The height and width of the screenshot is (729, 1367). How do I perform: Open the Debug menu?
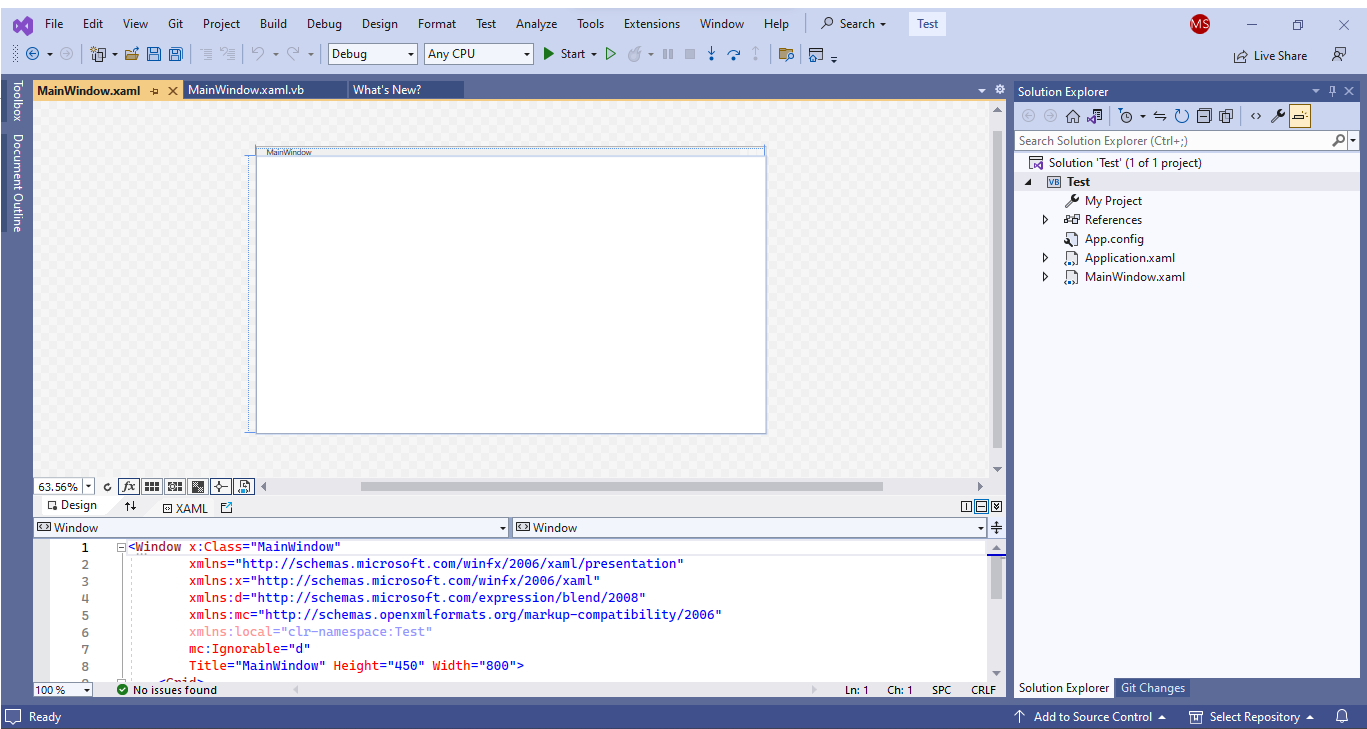click(x=324, y=24)
